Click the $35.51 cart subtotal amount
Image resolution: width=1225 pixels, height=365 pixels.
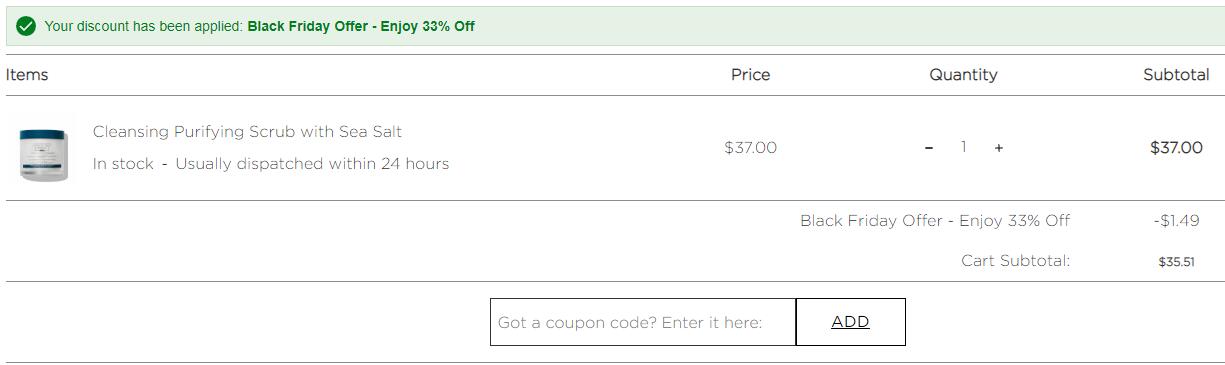click(1176, 262)
